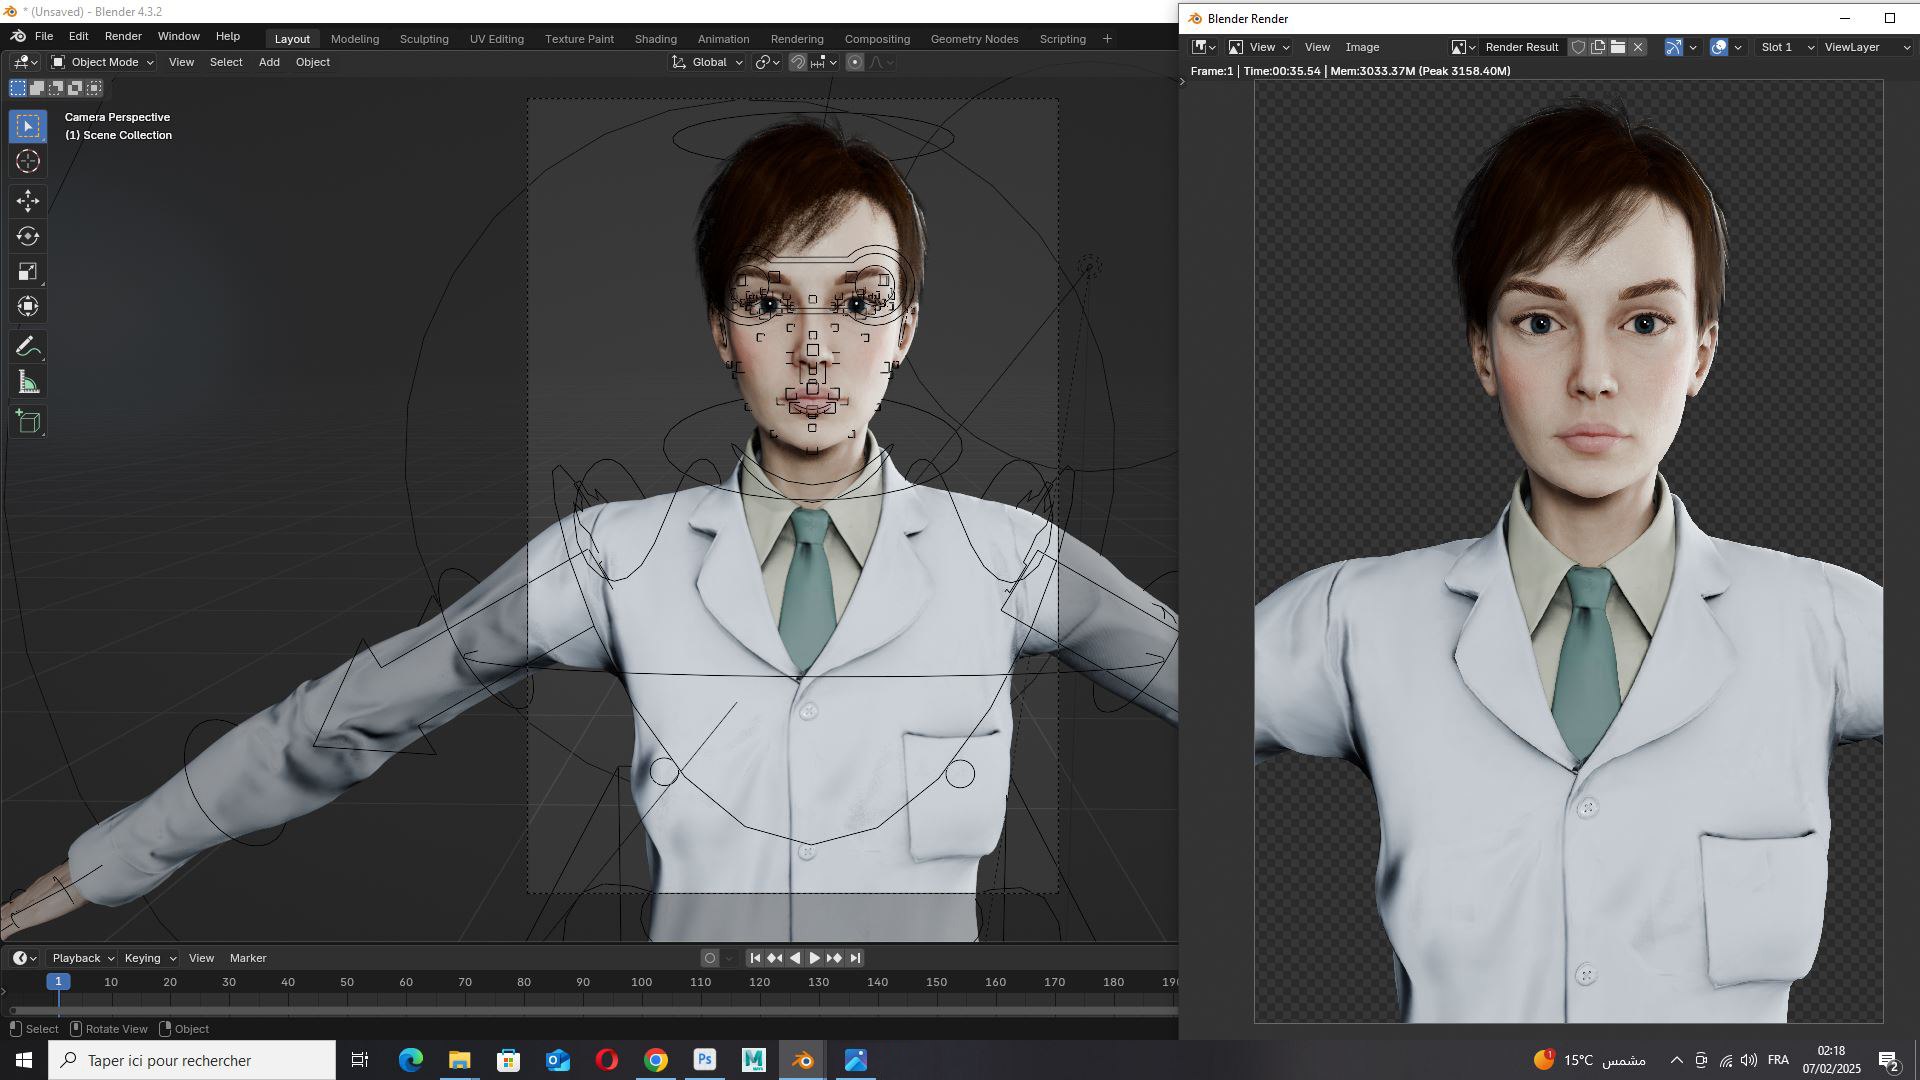Toggle auto keying record button
The width and height of the screenshot is (1920, 1080).
pyautogui.click(x=710, y=958)
